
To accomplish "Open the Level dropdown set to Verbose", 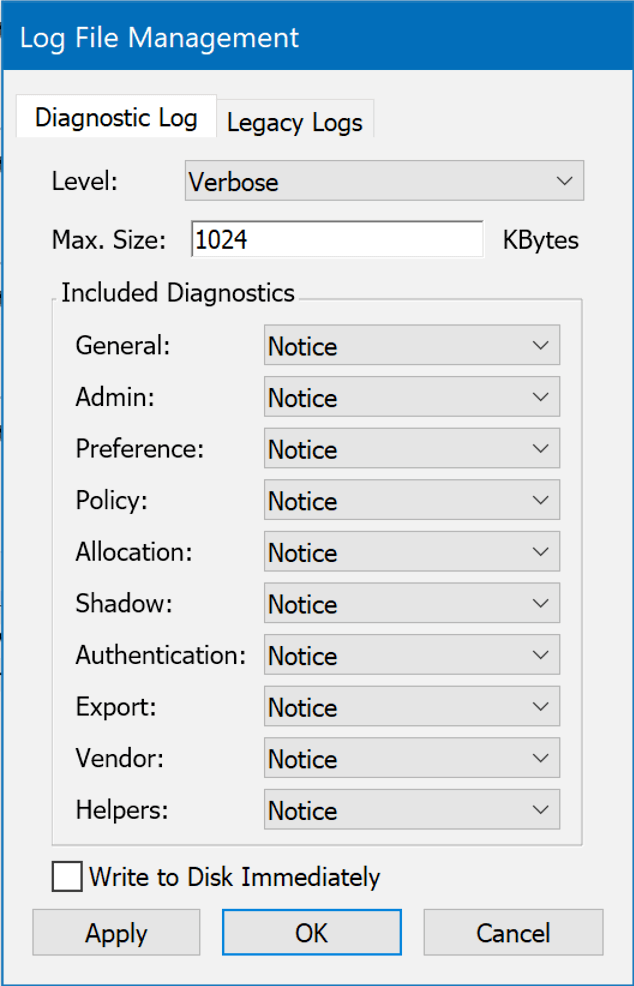I will [384, 182].
